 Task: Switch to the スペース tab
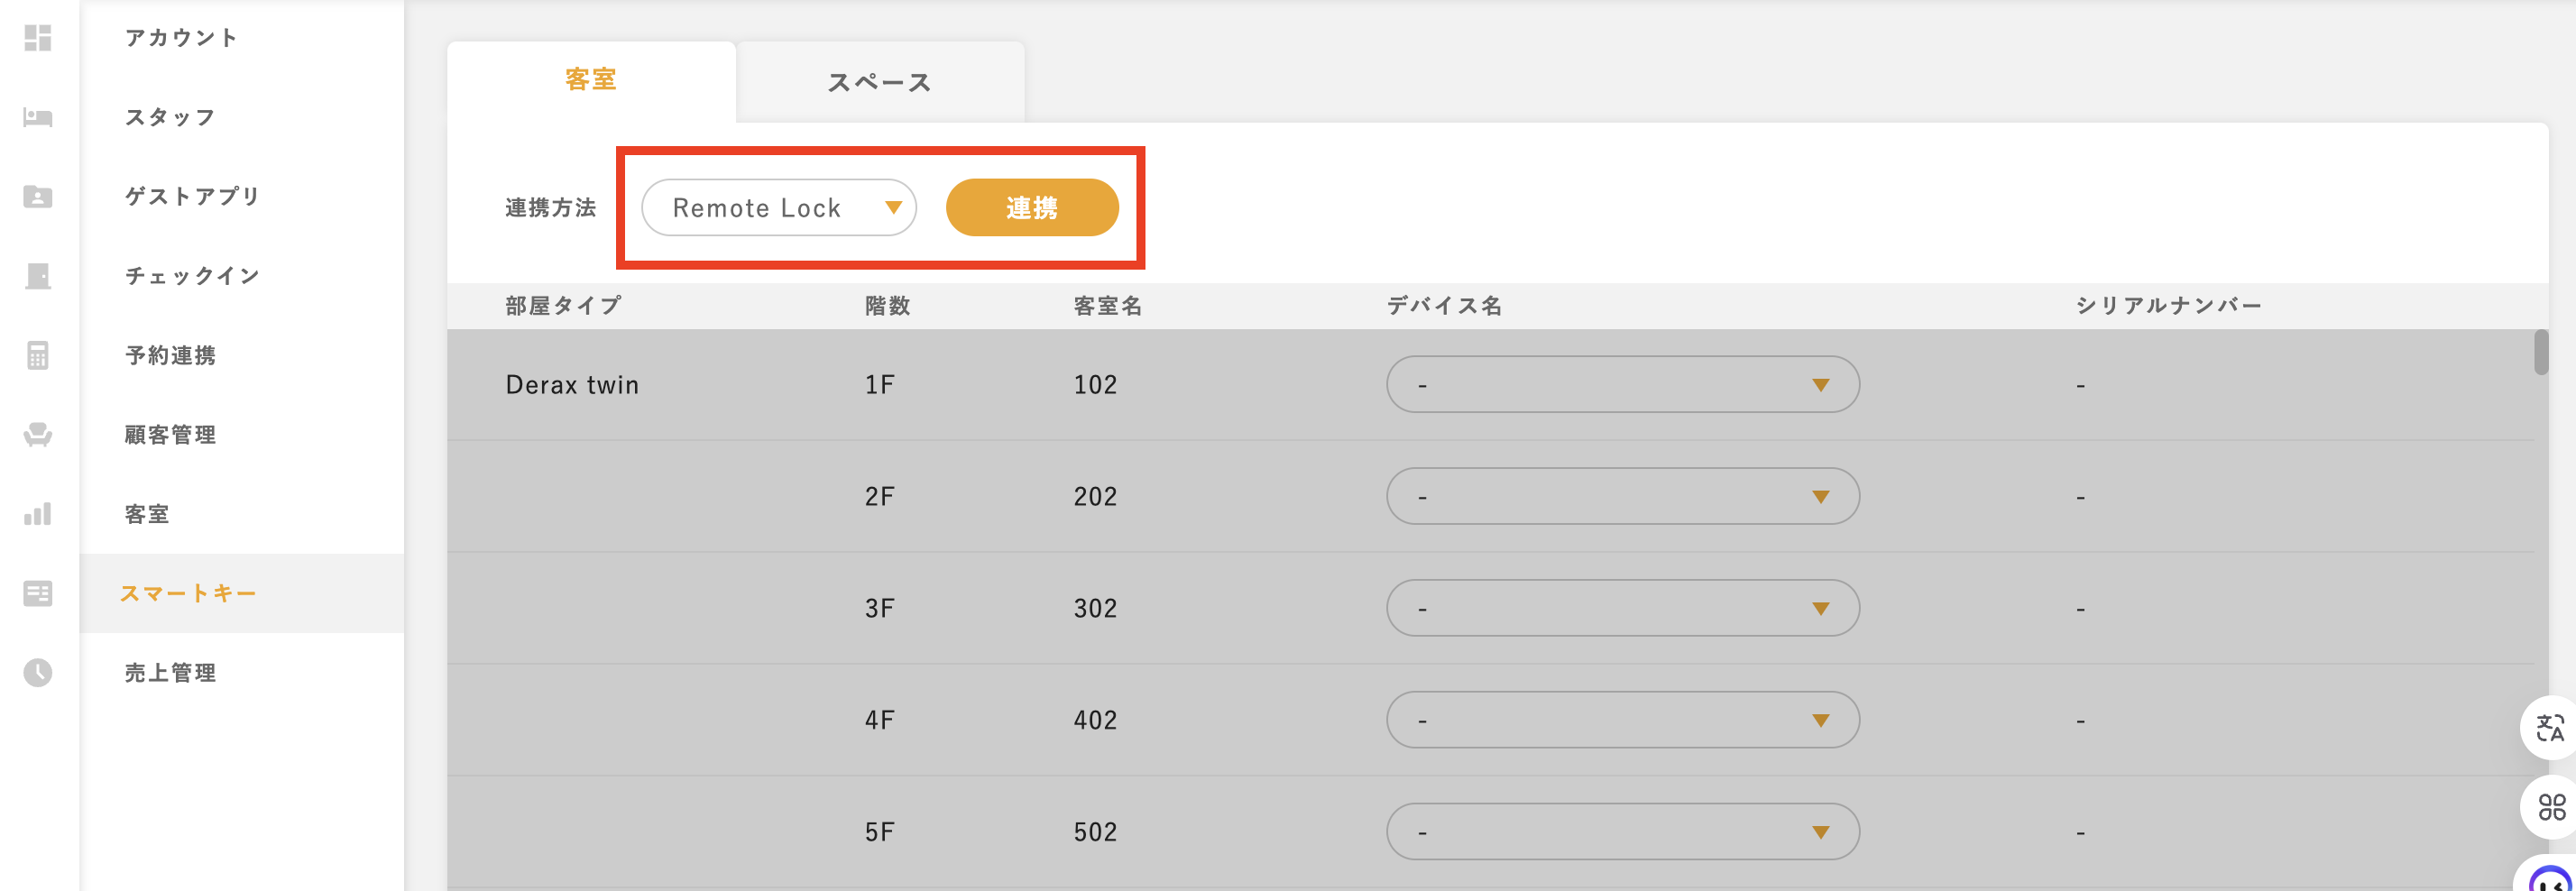879,82
